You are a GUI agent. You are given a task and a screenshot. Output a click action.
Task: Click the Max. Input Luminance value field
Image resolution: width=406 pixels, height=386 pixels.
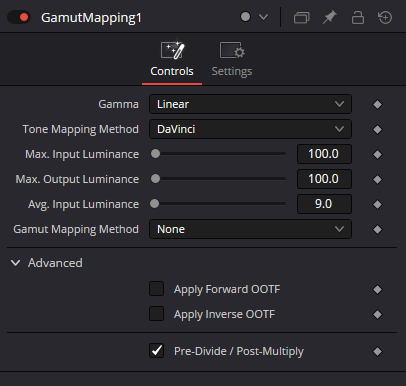(x=324, y=154)
